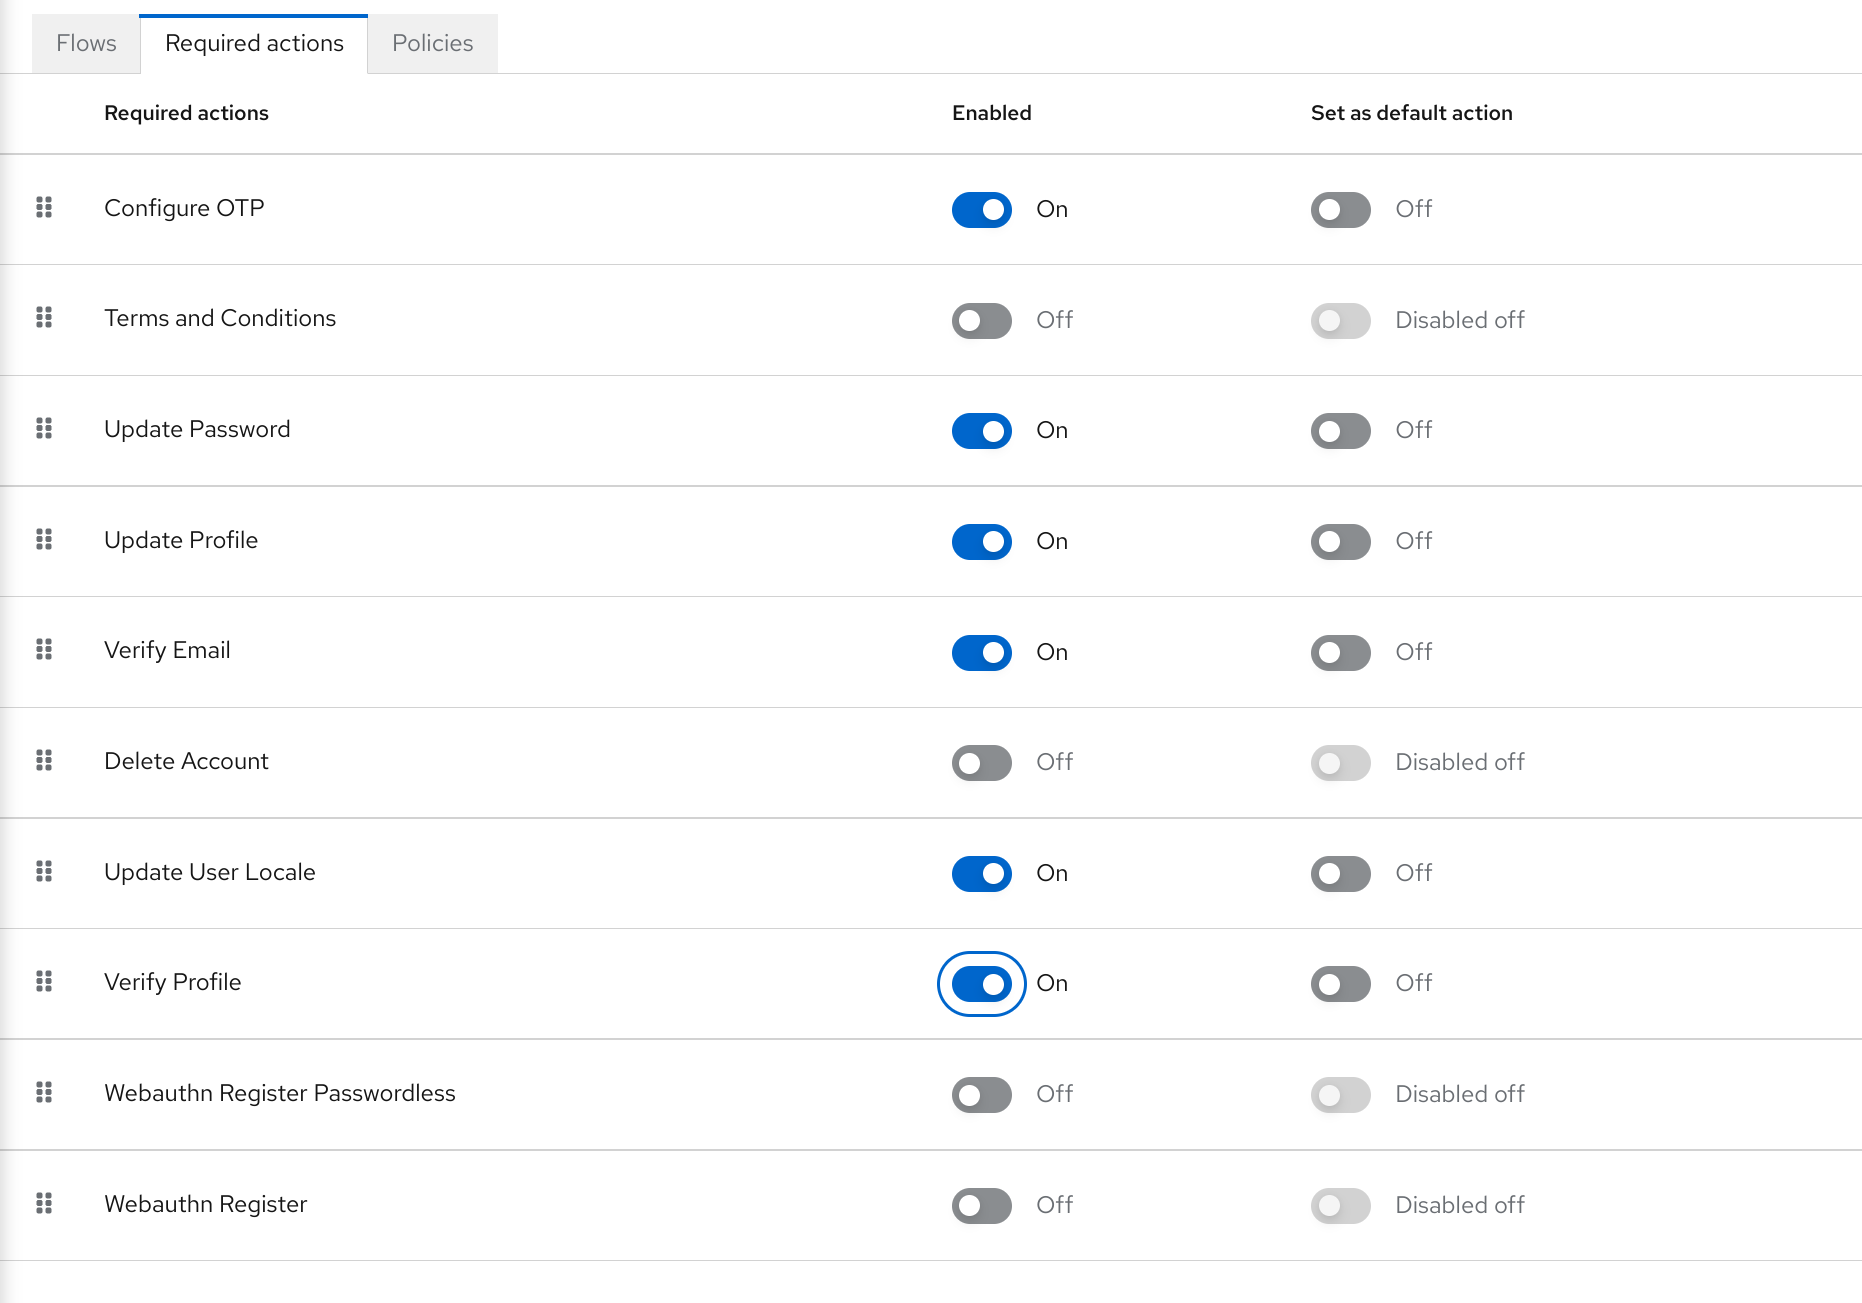Turn off Verify Profile enabled toggle
The width and height of the screenshot is (1862, 1303).
click(981, 984)
